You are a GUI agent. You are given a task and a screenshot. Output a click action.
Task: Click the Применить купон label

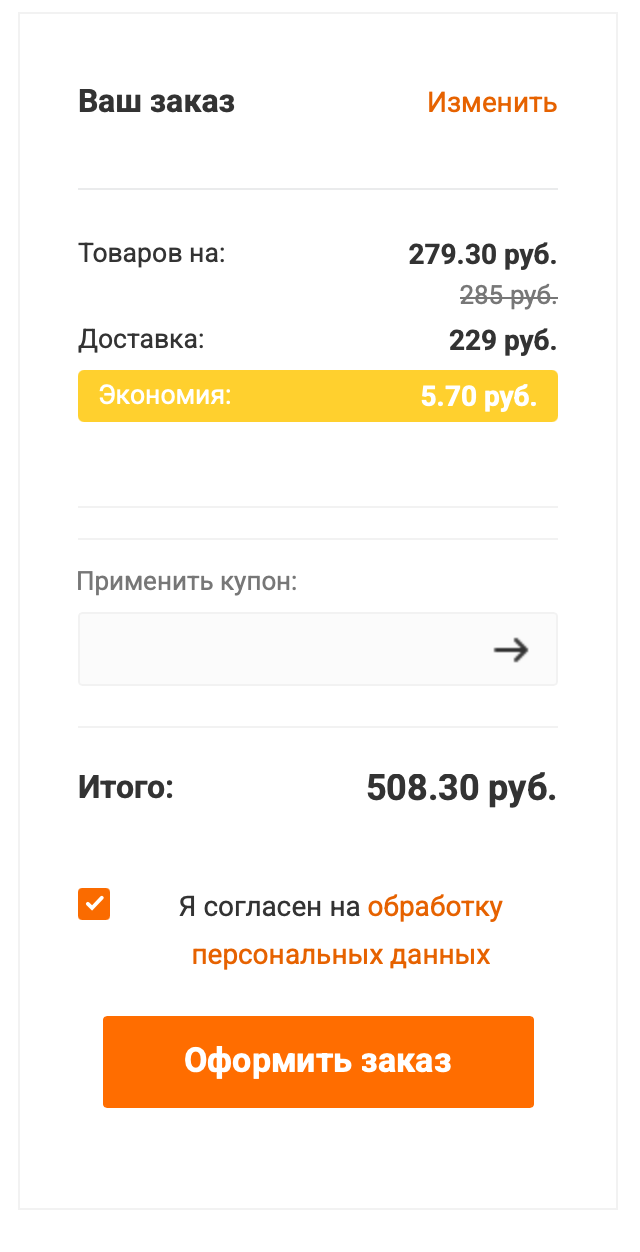[187, 581]
